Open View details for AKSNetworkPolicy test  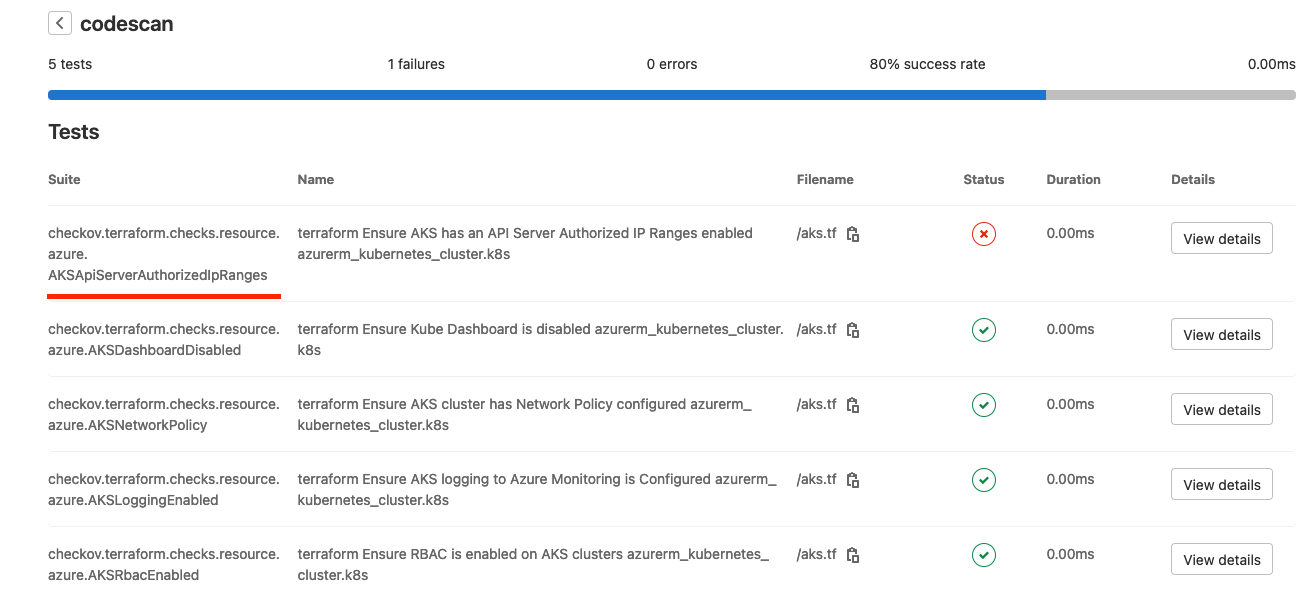pyautogui.click(x=1221, y=409)
